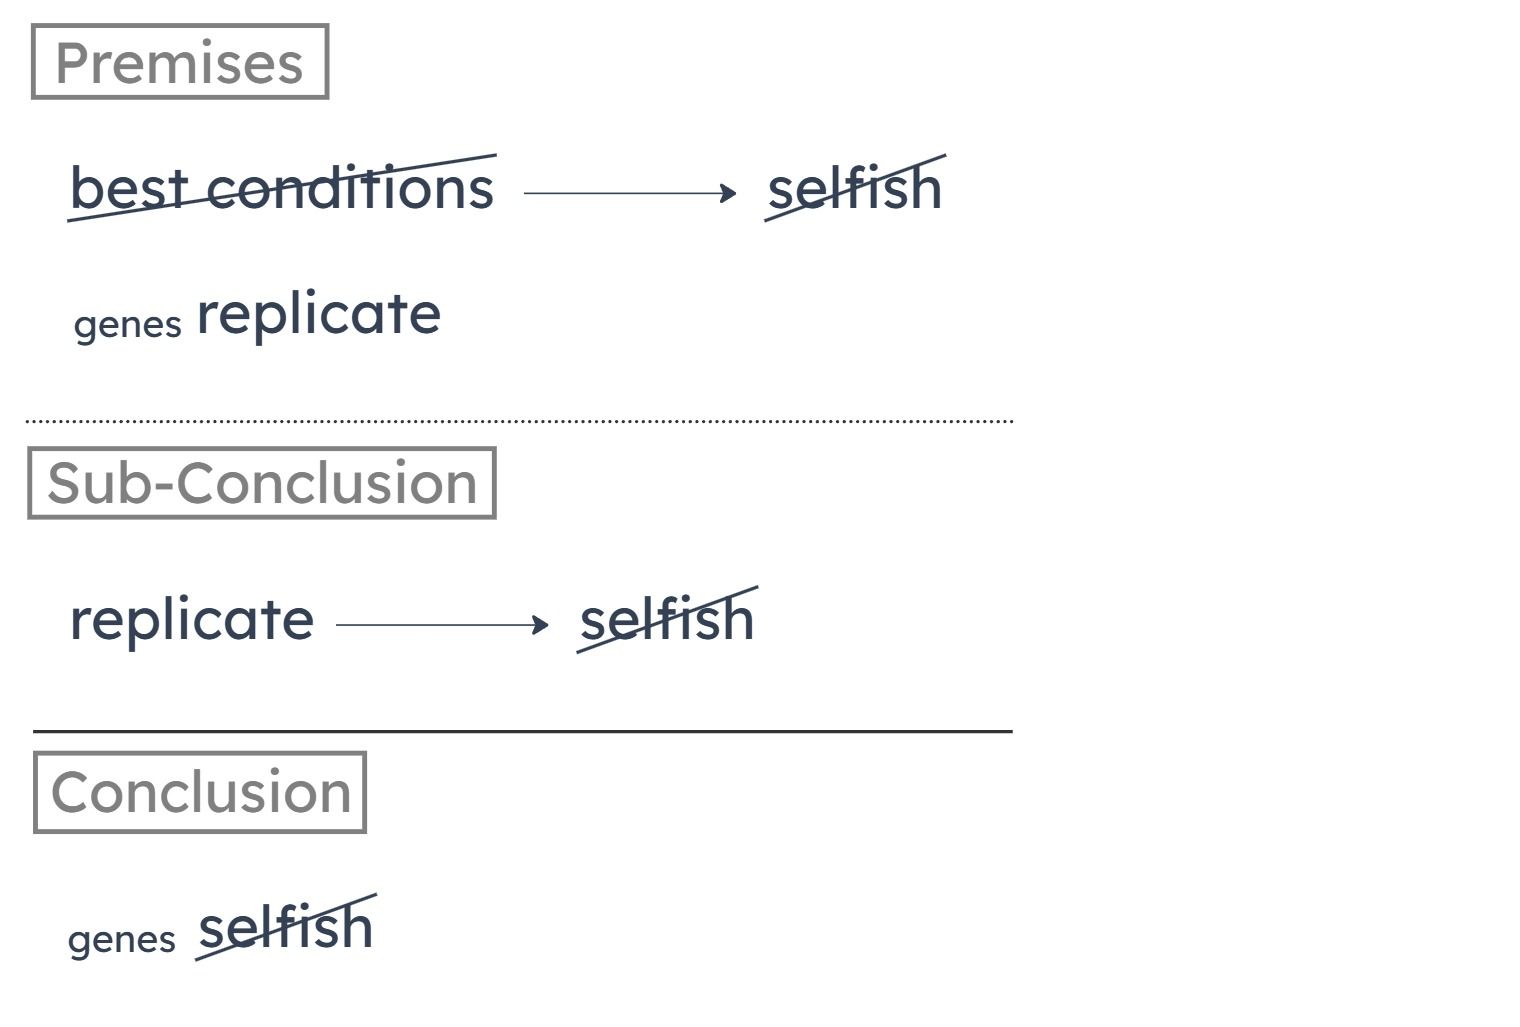Click the dotted divider line
Image resolution: width=1520 pixels, height=1027 pixels.
tap(519, 421)
